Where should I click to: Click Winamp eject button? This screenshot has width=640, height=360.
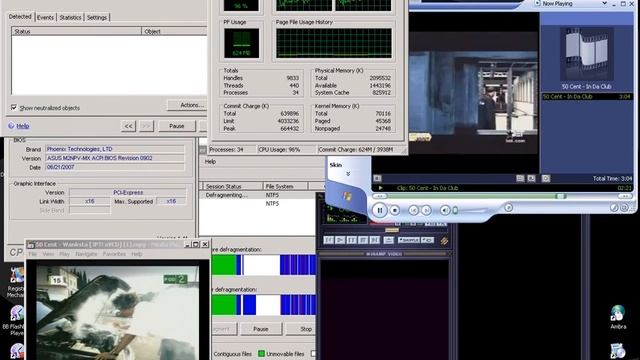(x=389, y=240)
